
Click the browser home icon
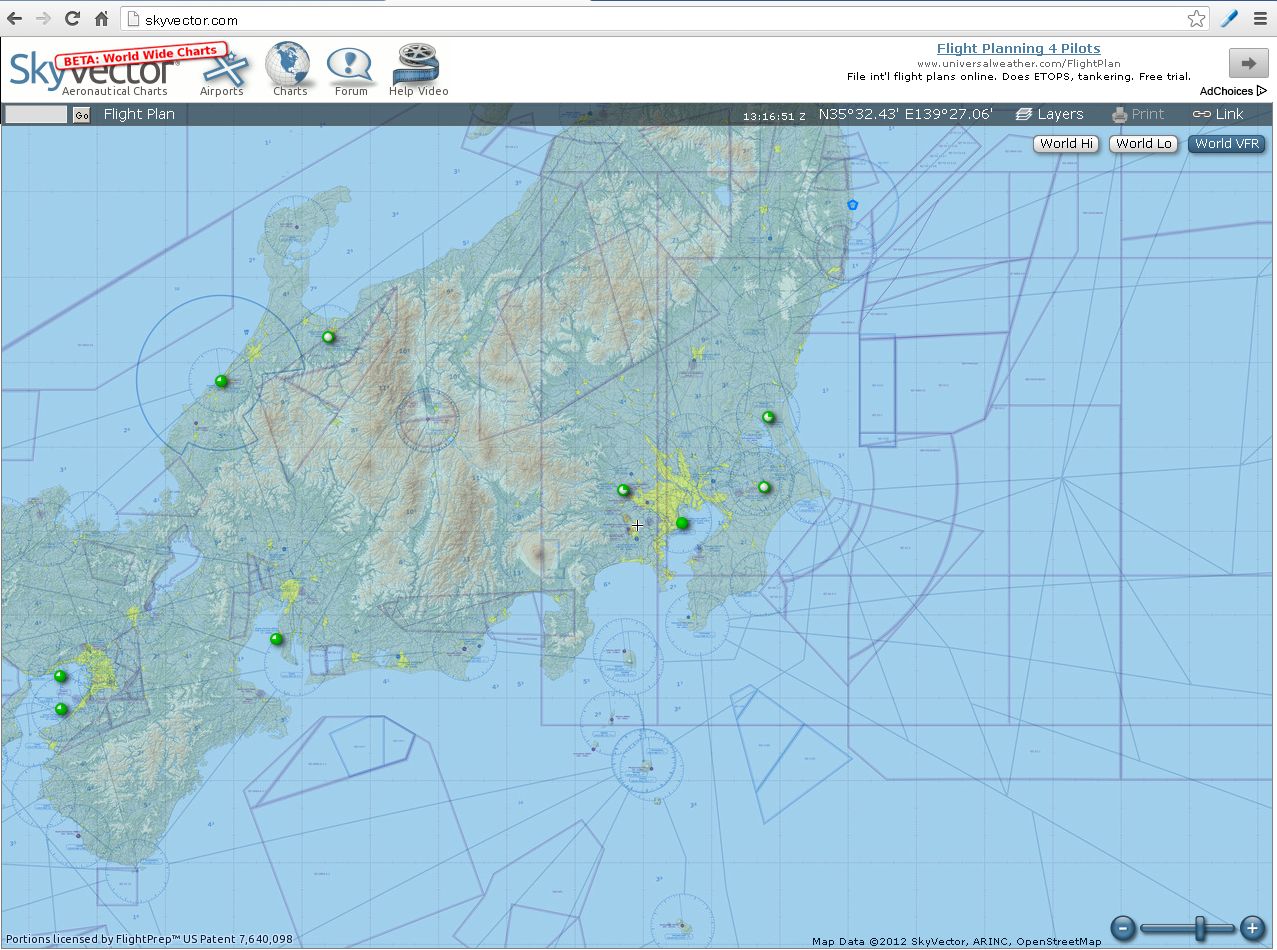101,18
